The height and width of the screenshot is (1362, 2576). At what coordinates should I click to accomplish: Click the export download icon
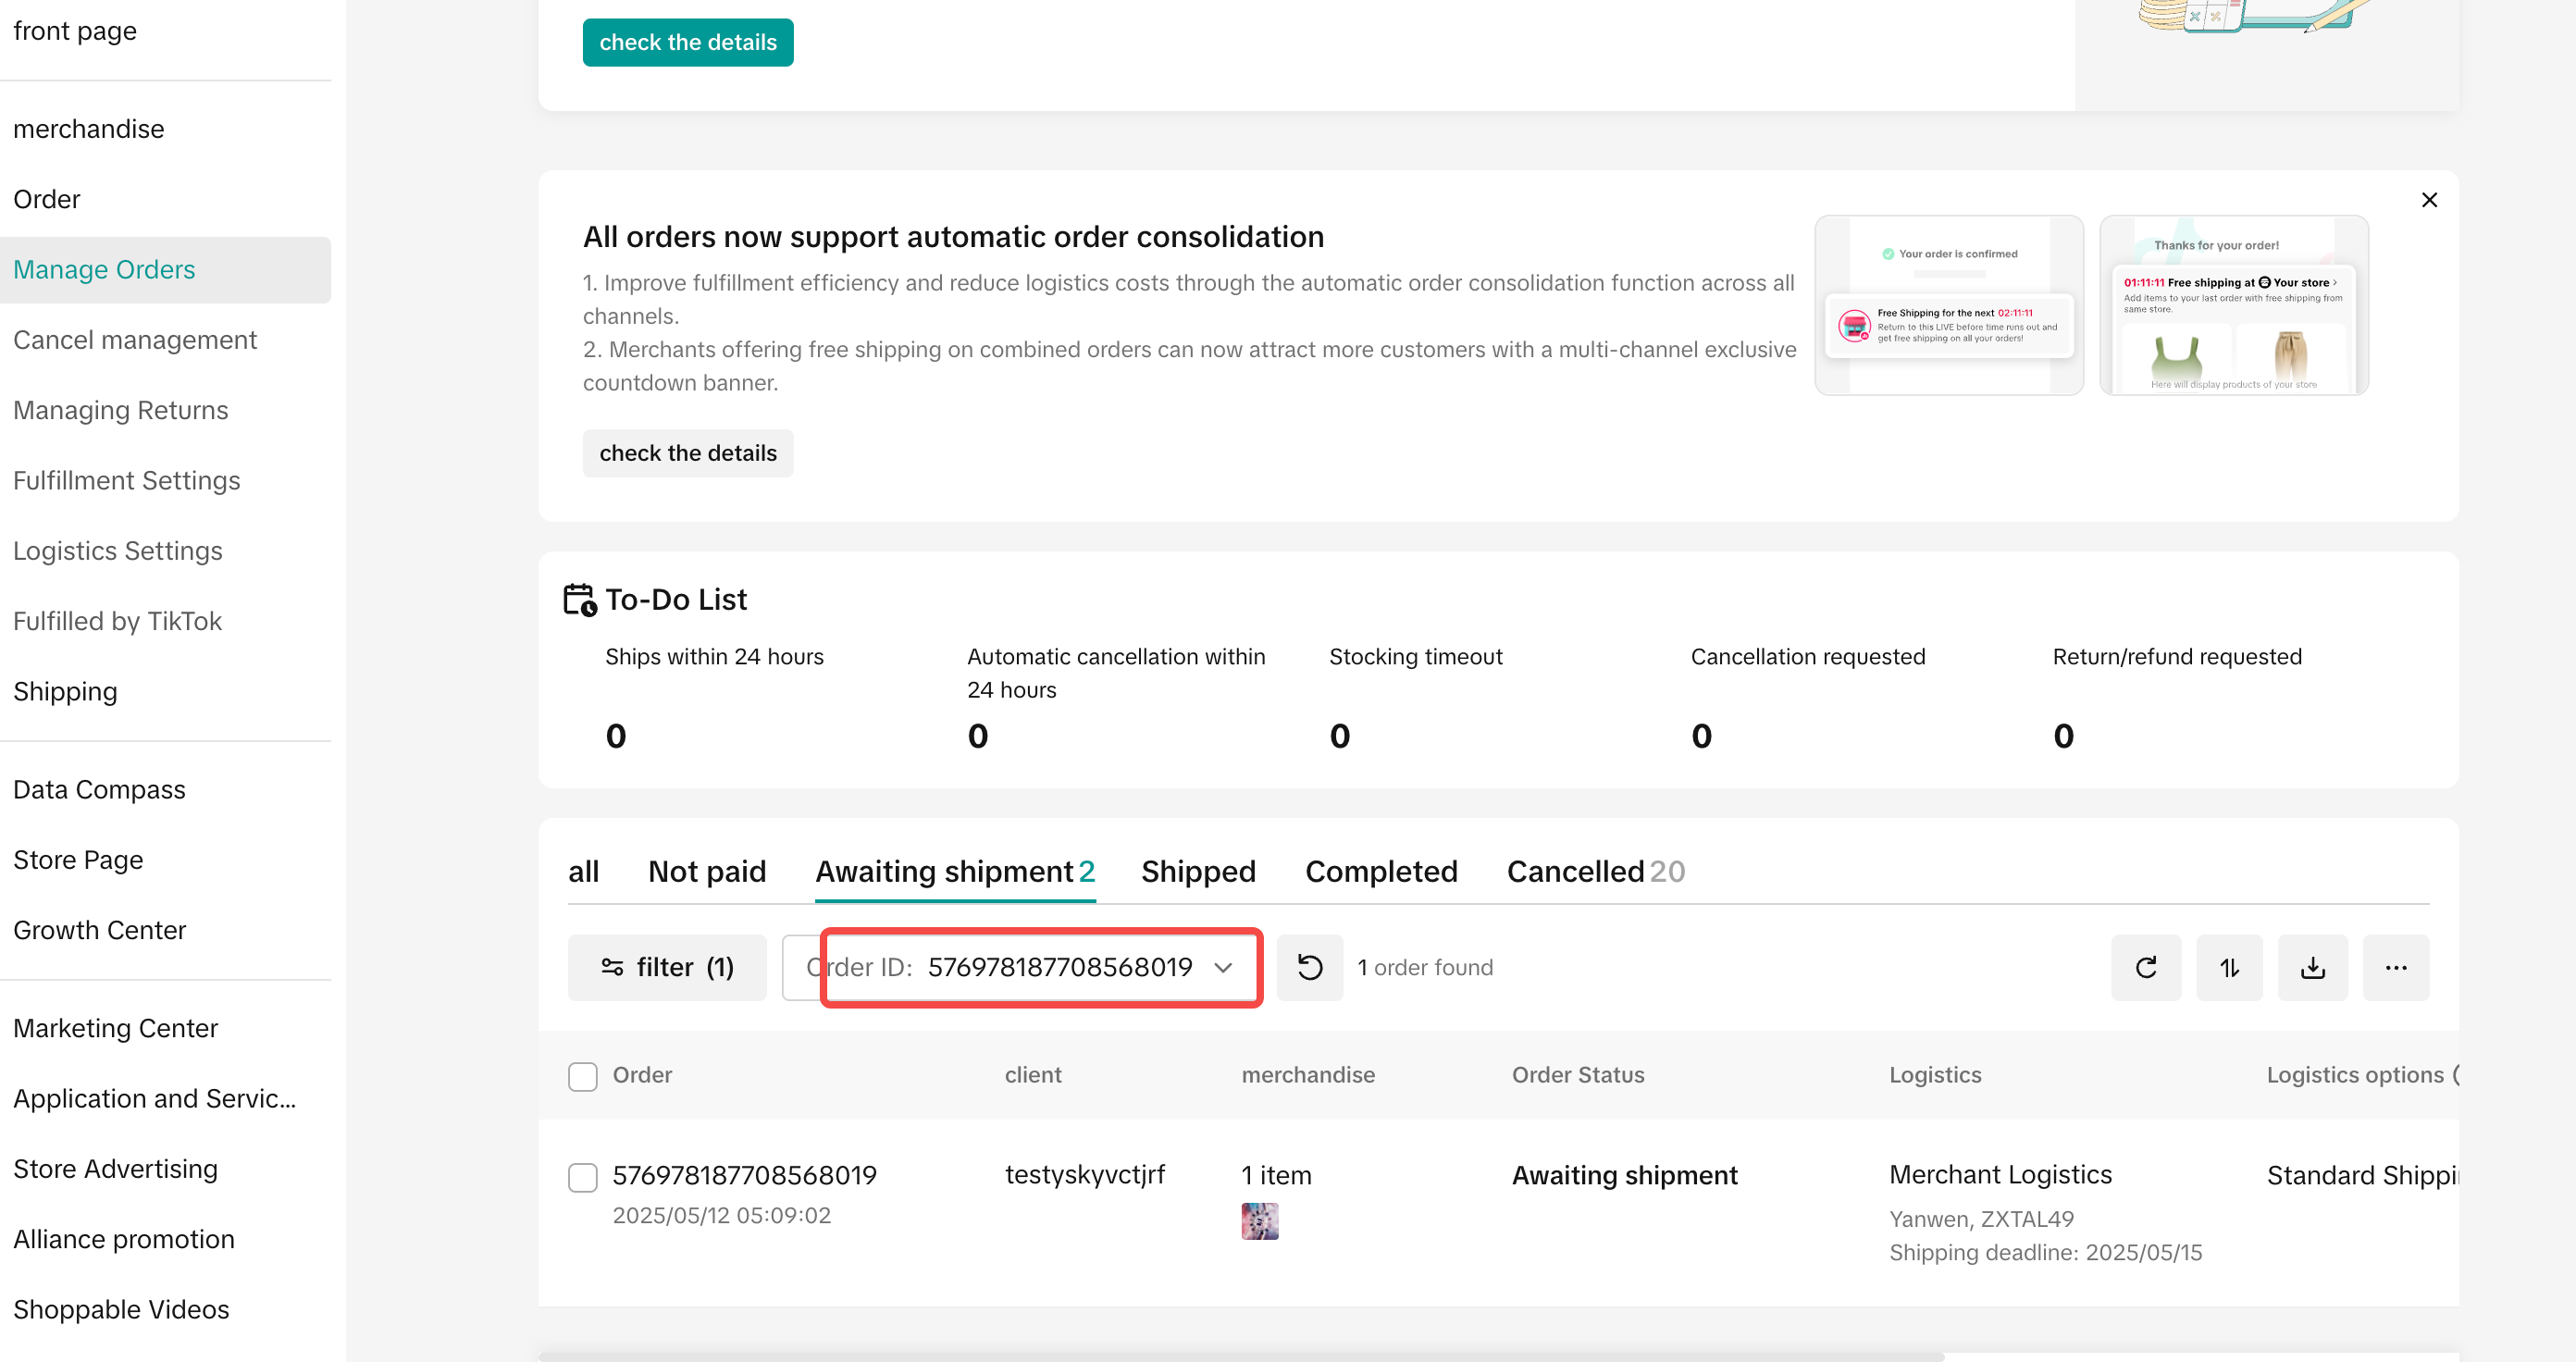[2312, 967]
